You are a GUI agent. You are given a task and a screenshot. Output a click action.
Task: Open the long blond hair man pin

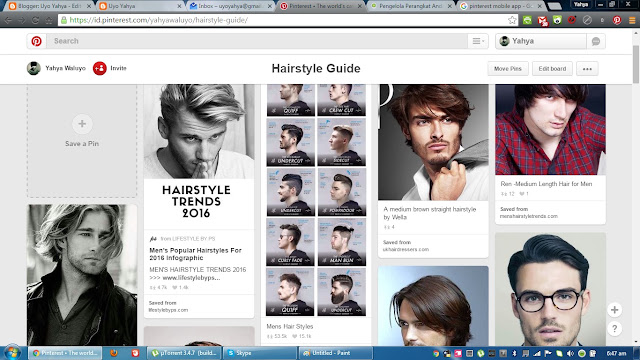coord(82,275)
